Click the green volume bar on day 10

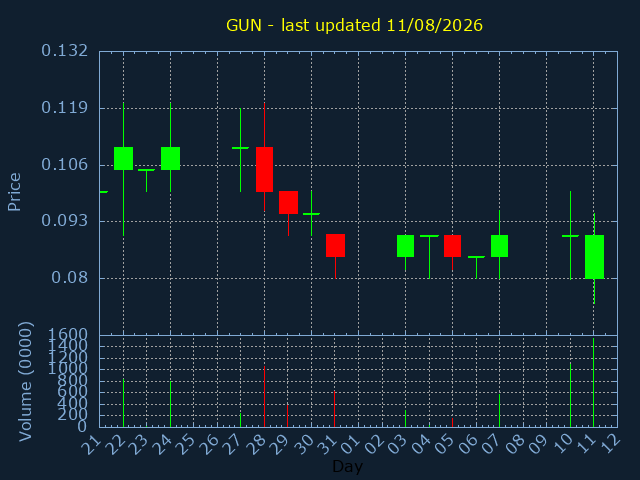coord(570,395)
